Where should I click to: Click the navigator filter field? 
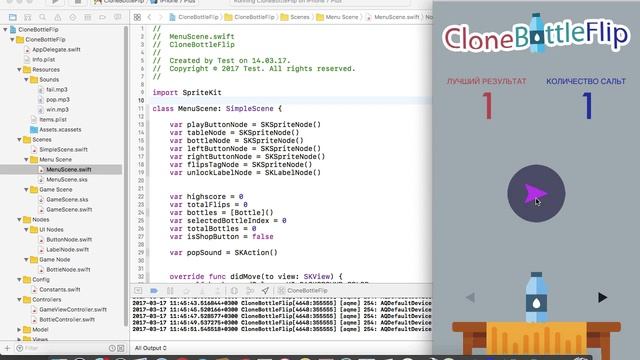point(61,348)
